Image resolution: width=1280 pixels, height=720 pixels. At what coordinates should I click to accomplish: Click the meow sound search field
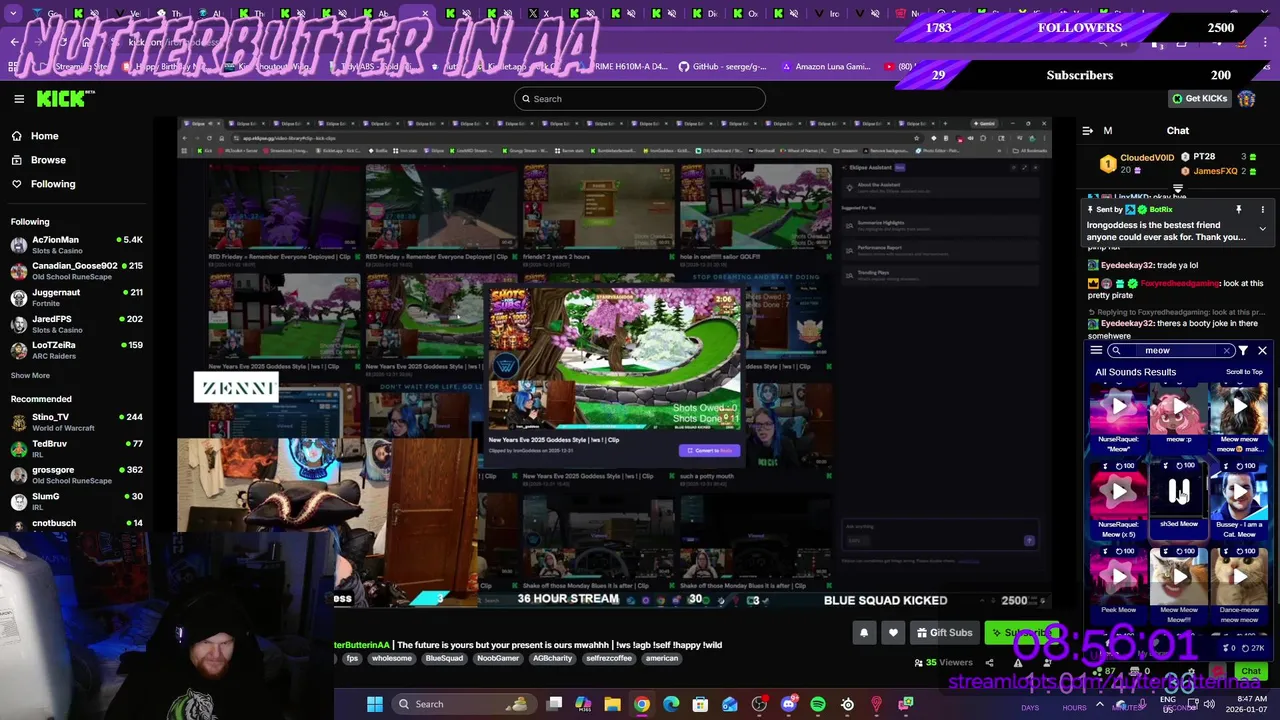click(1170, 351)
